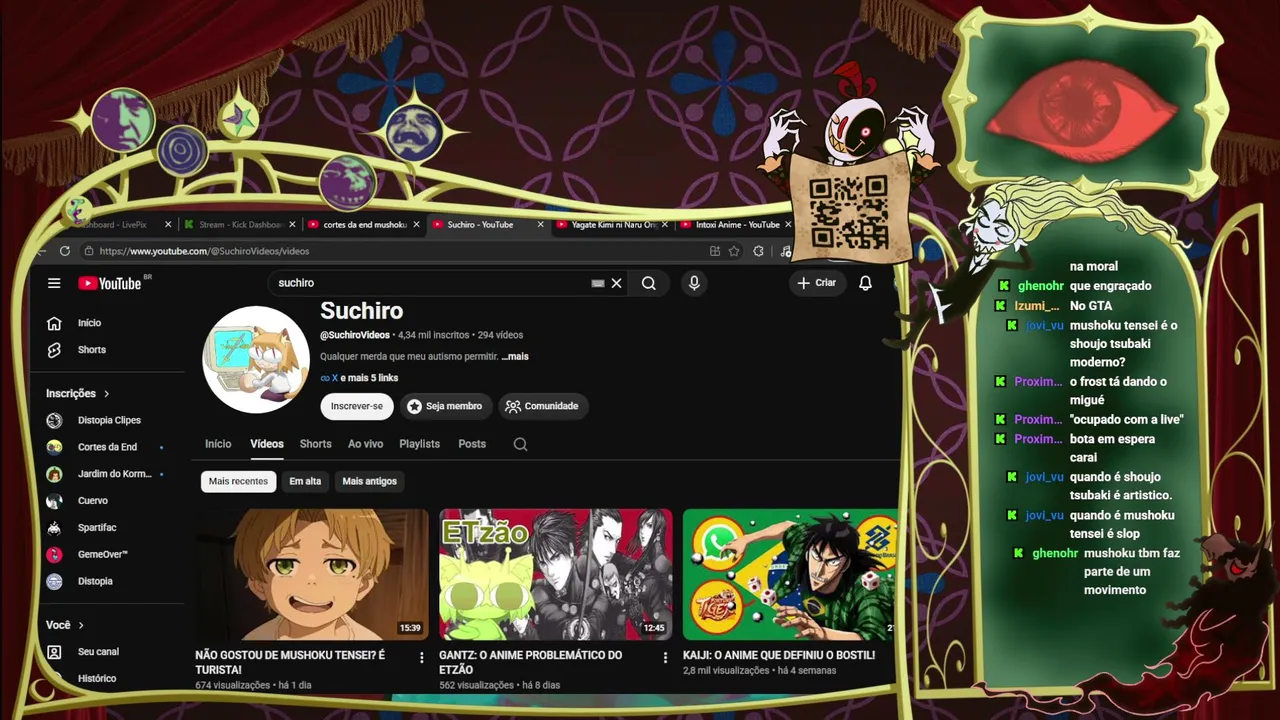The height and width of the screenshot is (720, 1280).
Task: Click the Seja membro button
Action: (445, 406)
